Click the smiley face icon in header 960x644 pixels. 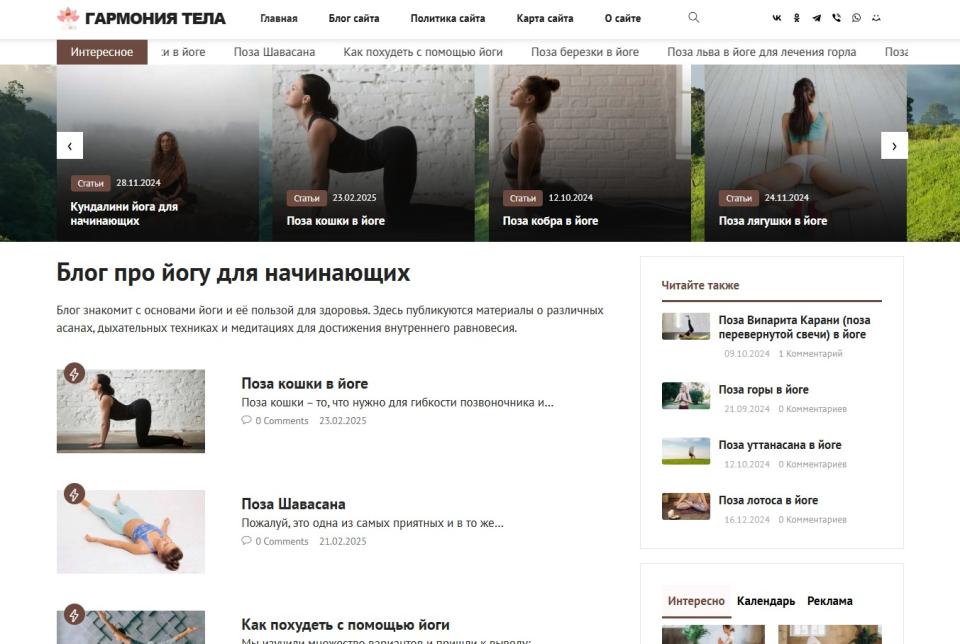(876, 18)
